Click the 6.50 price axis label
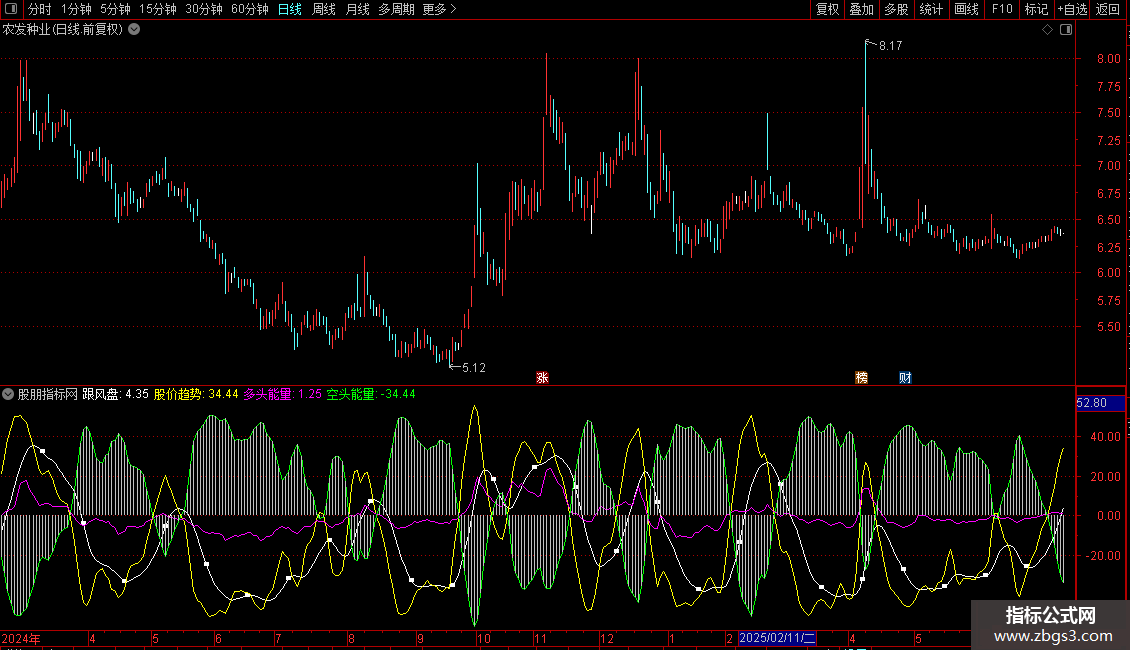The height and width of the screenshot is (650, 1130). 1109,220
